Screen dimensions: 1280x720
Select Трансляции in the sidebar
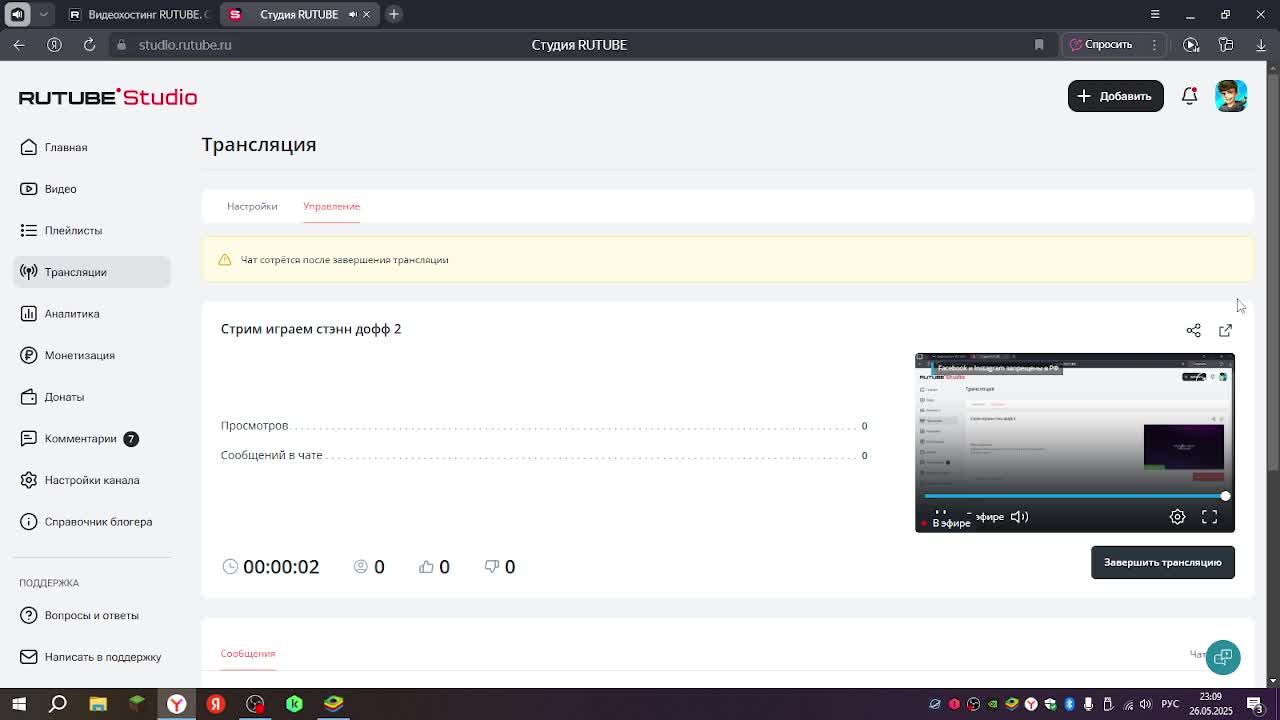[92, 272]
